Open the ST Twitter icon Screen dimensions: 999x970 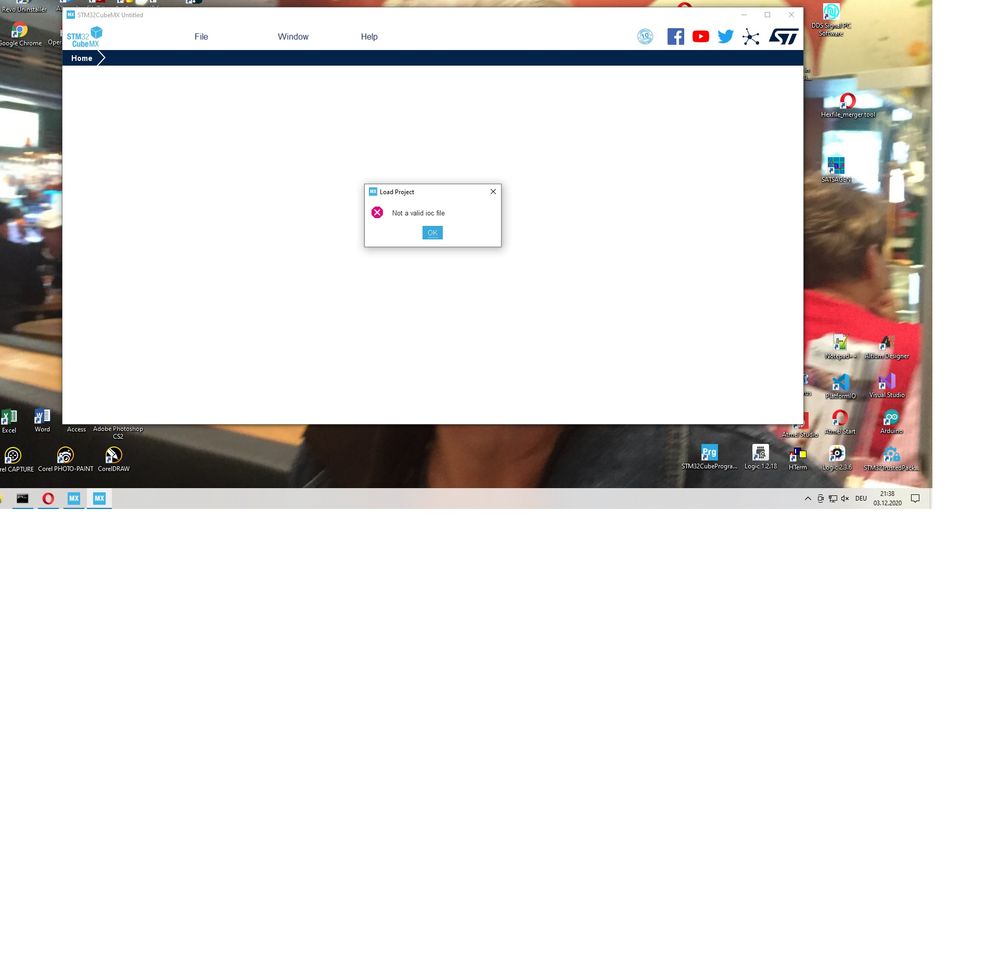pos(725,36)
